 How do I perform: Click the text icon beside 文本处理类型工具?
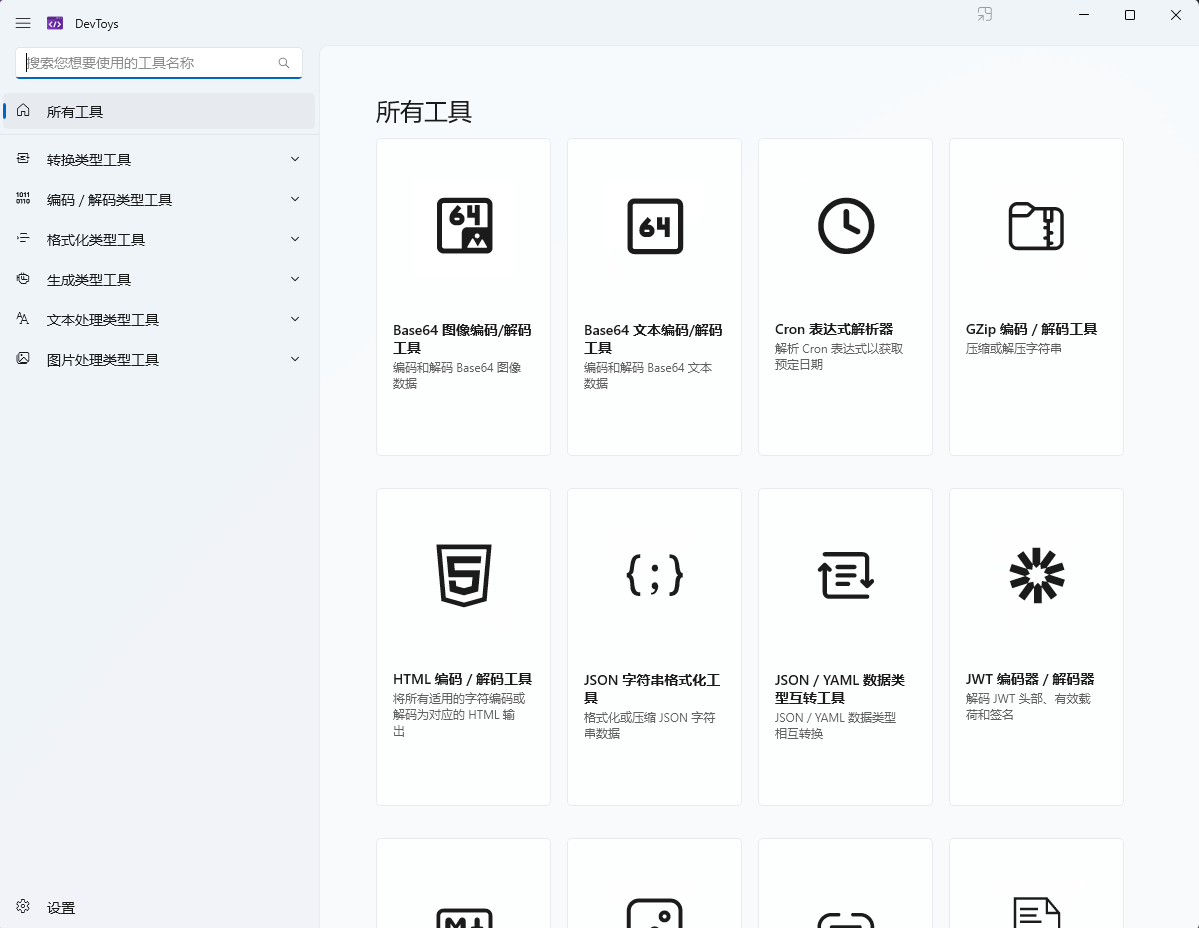click(x=23, y=318)
